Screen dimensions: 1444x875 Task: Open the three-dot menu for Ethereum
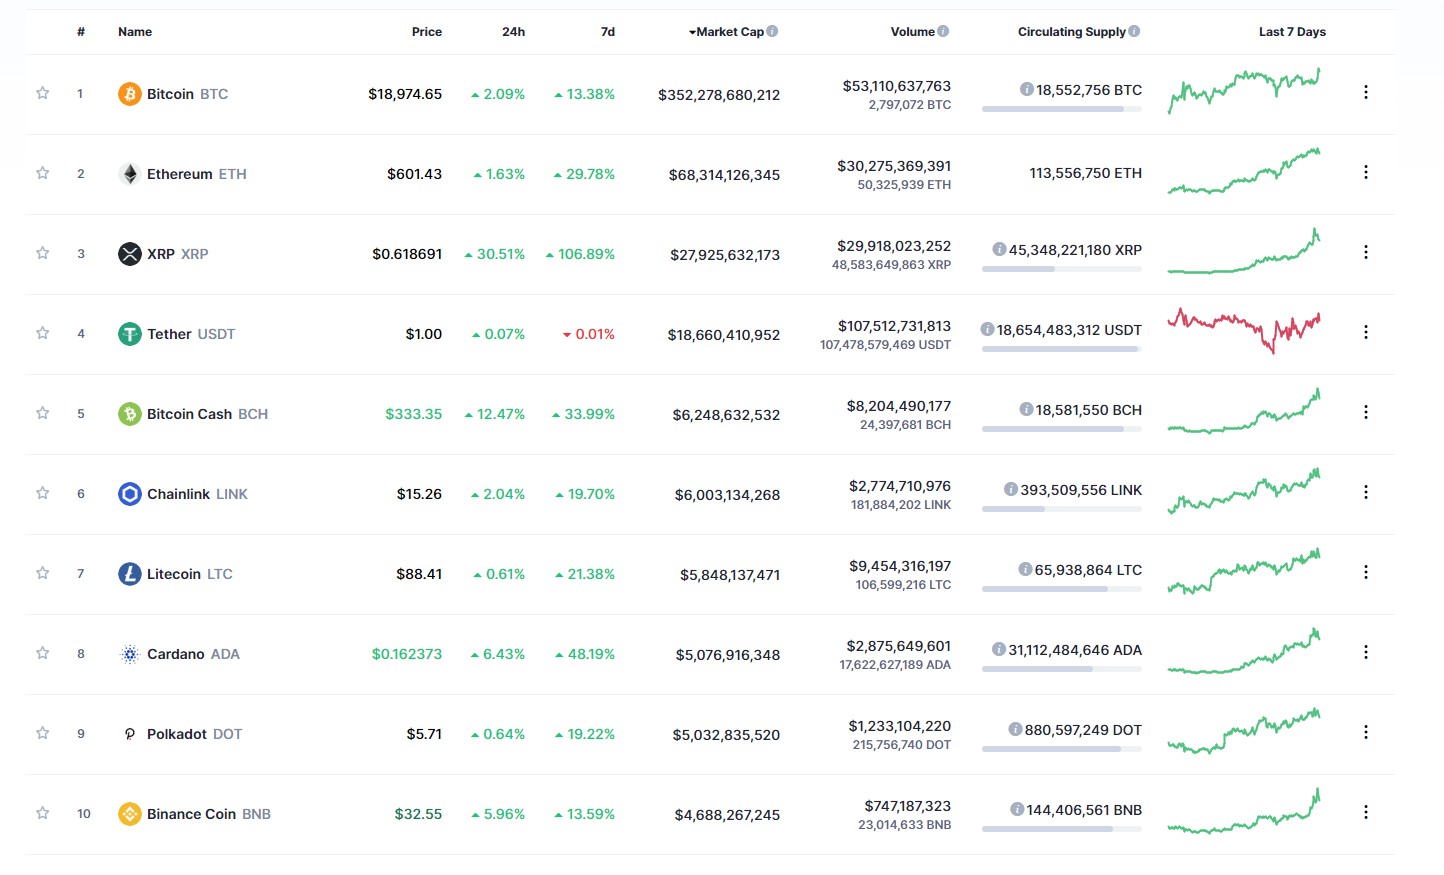click(1366, 172)
